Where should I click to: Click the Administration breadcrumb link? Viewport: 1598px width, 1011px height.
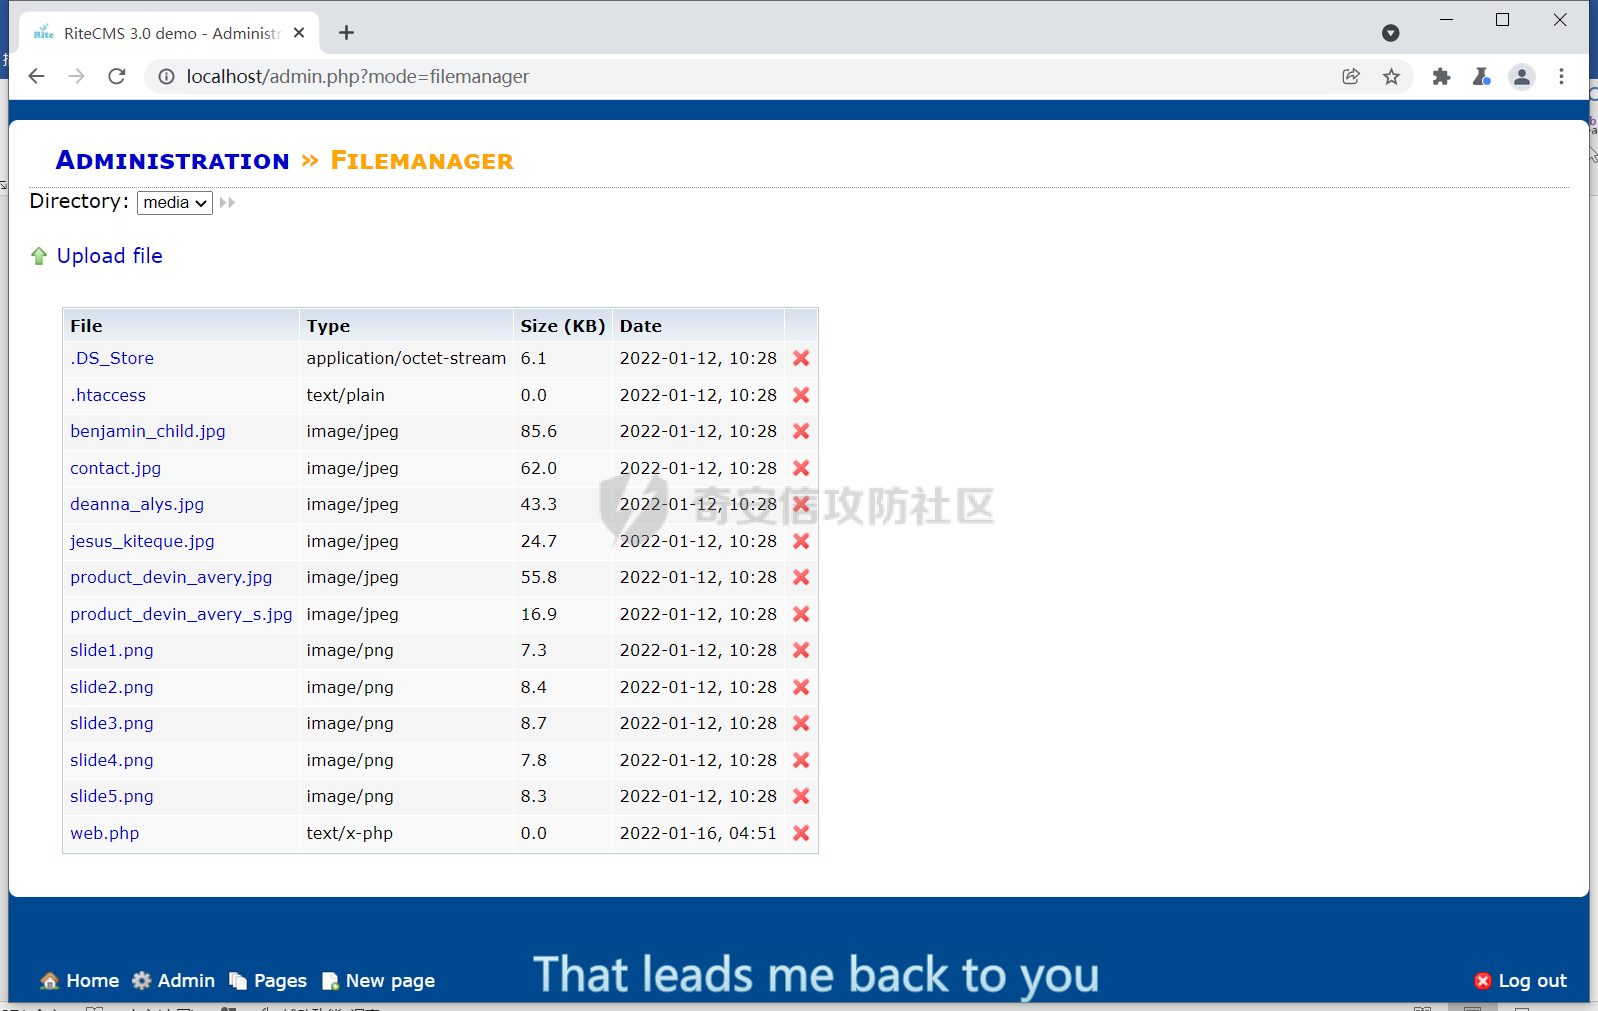pos(172,161)
